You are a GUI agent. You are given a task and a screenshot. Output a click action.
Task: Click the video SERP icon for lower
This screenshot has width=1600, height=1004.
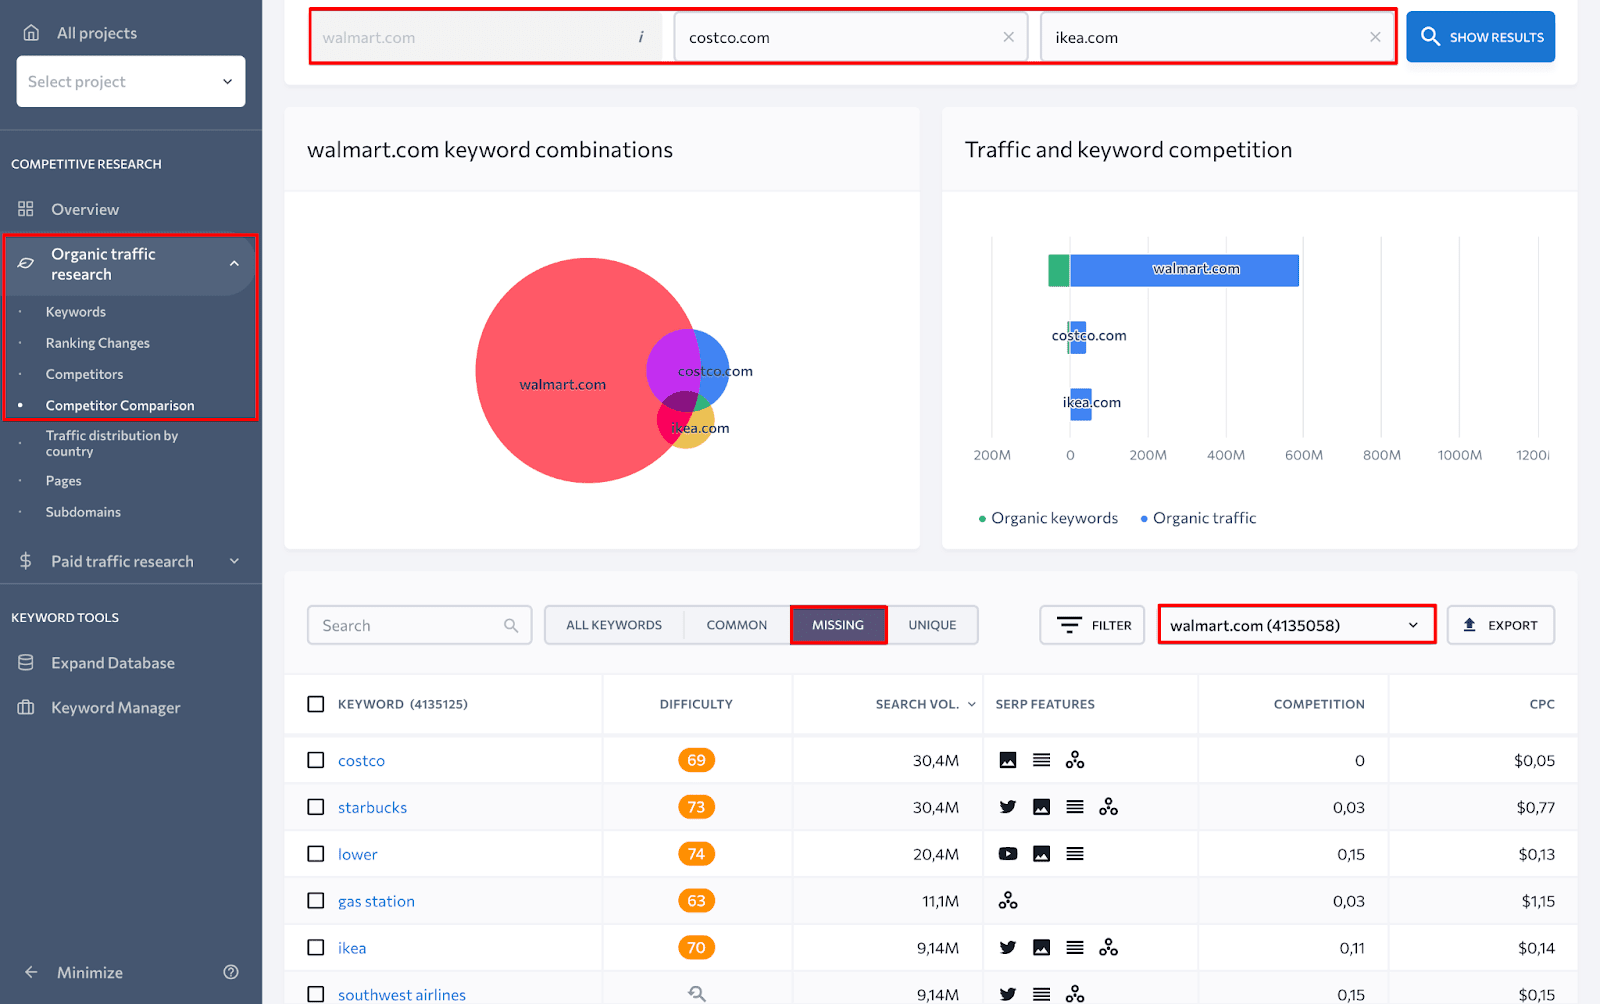click(1008, 854)
